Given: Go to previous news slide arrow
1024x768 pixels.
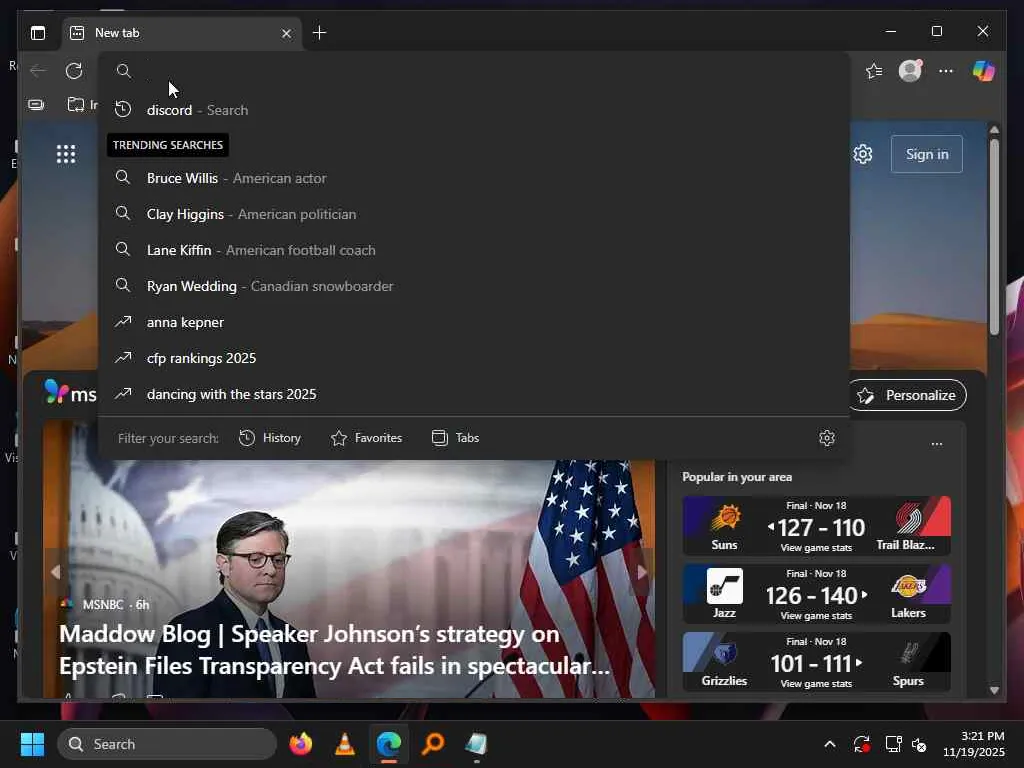Looking at the screenshot, I should click(56, 572).
